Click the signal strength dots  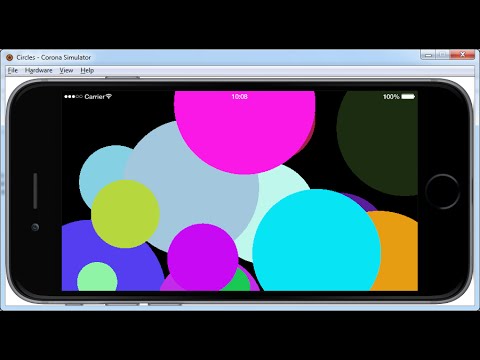(x=73, y=97)
